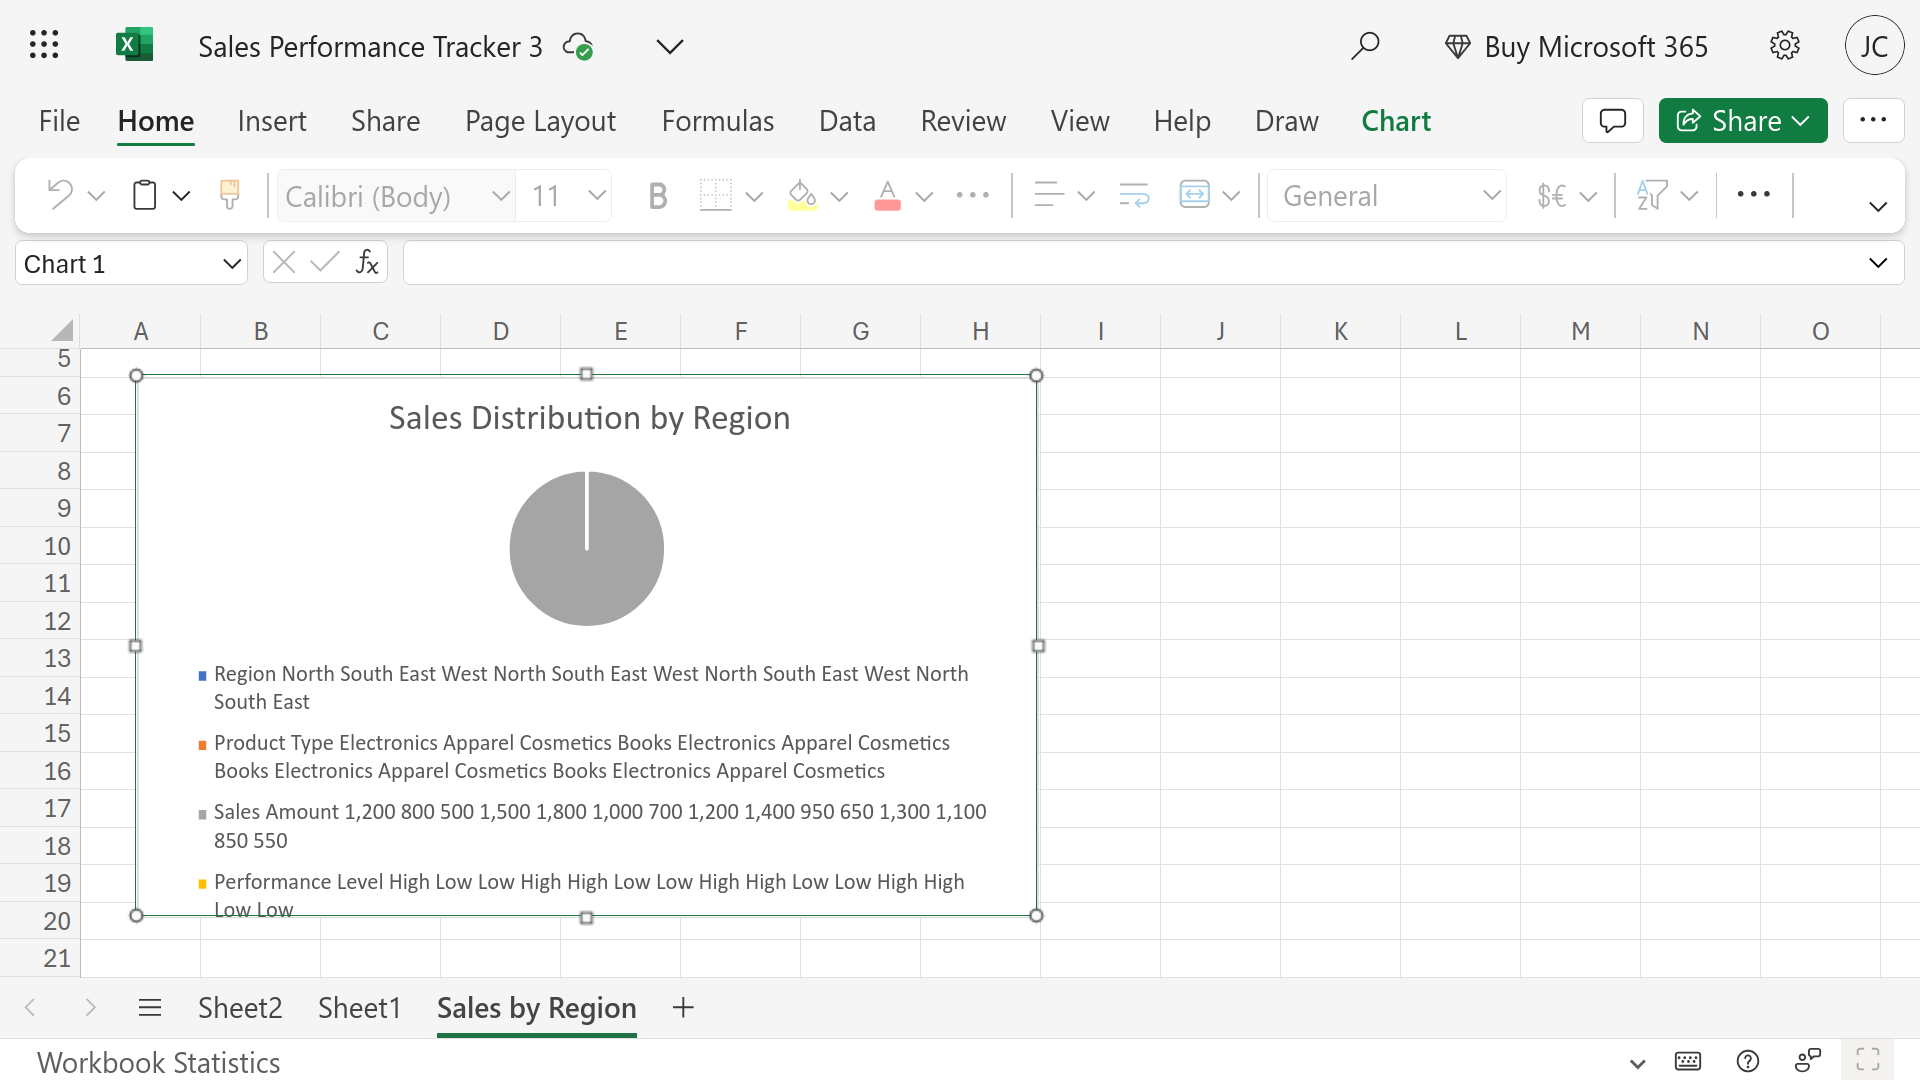
Task: Open the Sheet1 worksheet tab
Action: pyautogui.click(x=359, y=1008)
